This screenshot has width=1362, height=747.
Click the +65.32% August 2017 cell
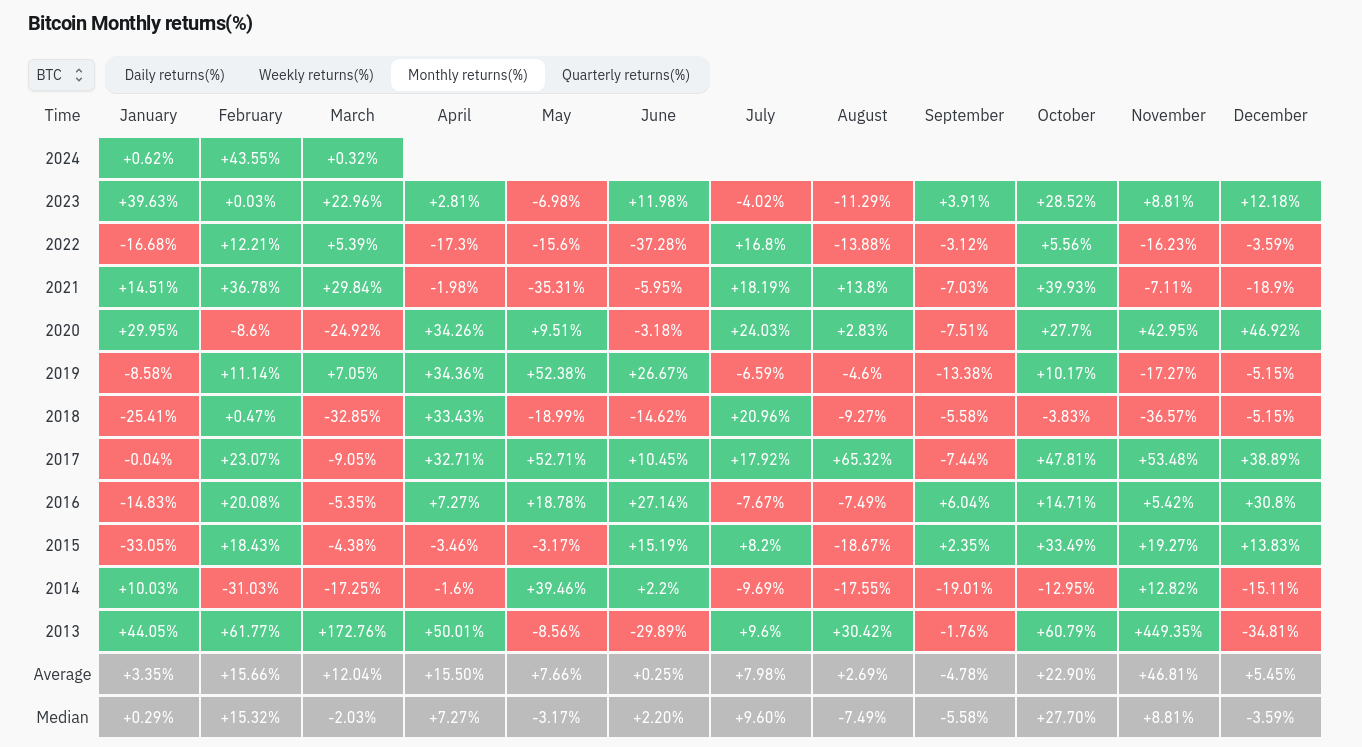click(862, 459)
